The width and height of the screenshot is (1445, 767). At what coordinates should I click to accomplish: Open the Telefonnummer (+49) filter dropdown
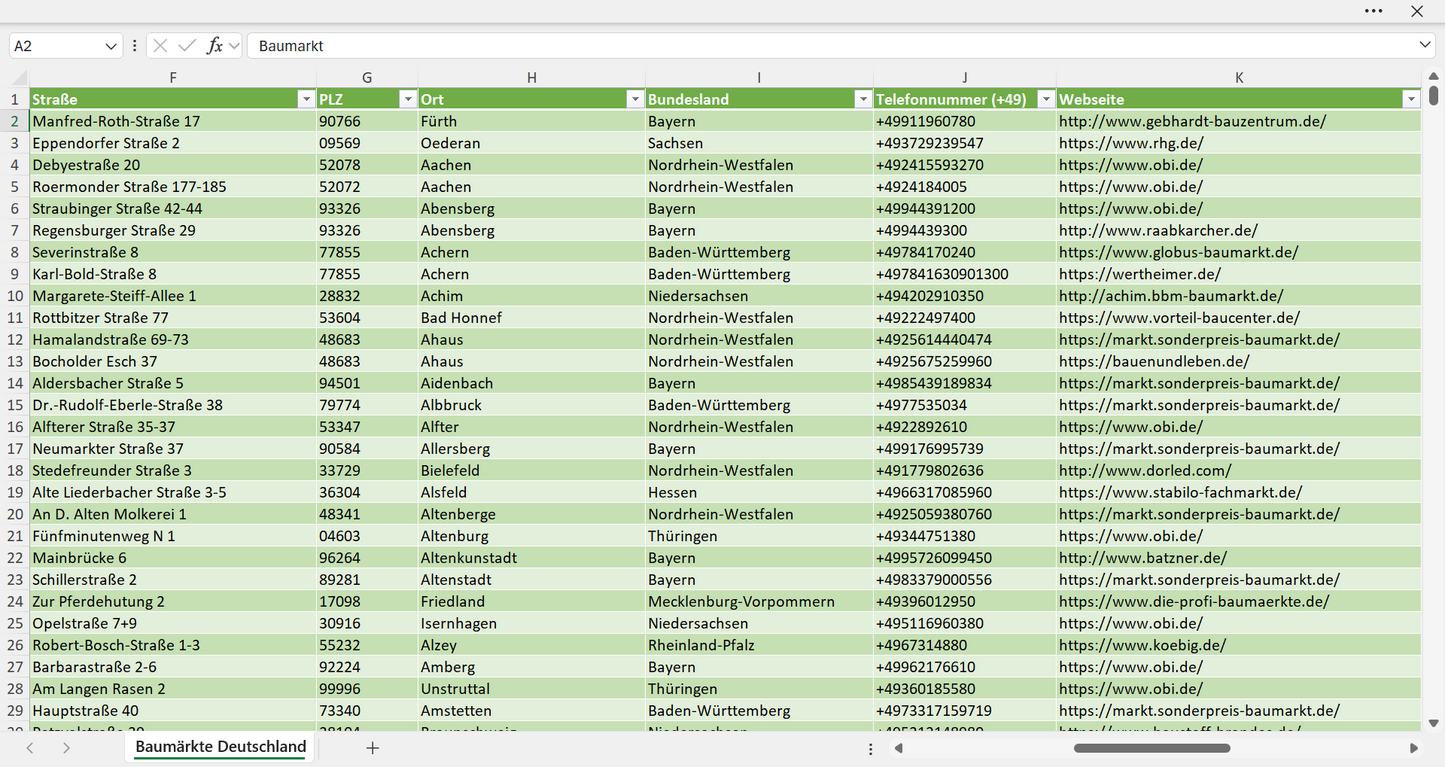click(x=1045, y=99)
